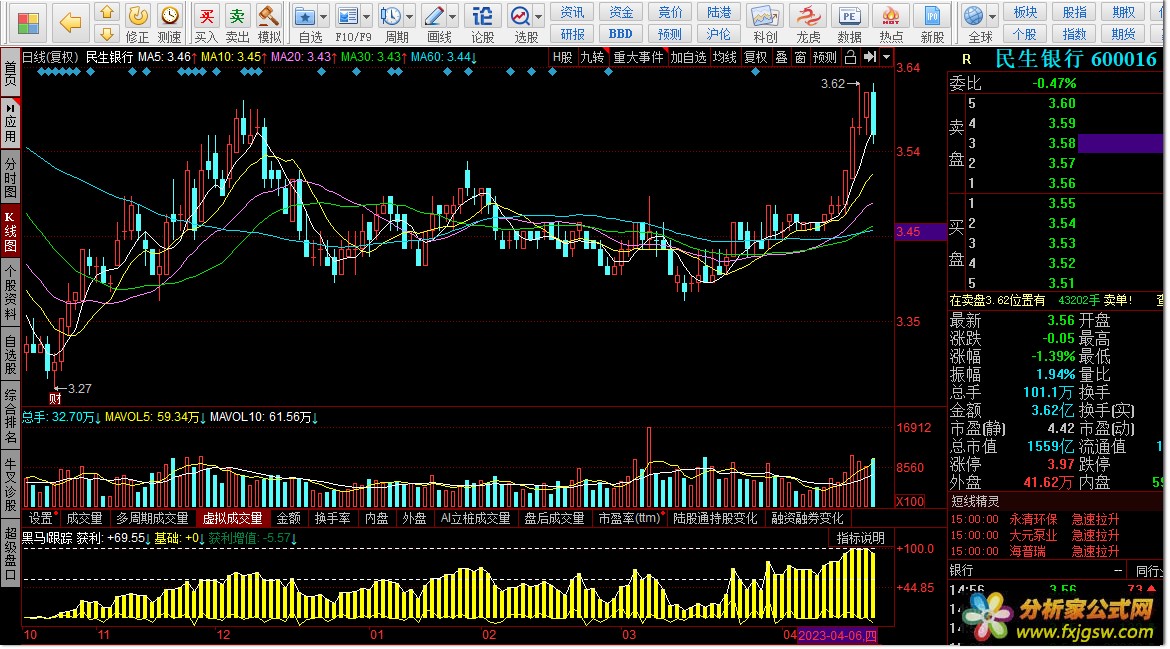Open the 指标说明 indicator description
This screenshot has width=1170, height=649.
click(x=860, y=539)
